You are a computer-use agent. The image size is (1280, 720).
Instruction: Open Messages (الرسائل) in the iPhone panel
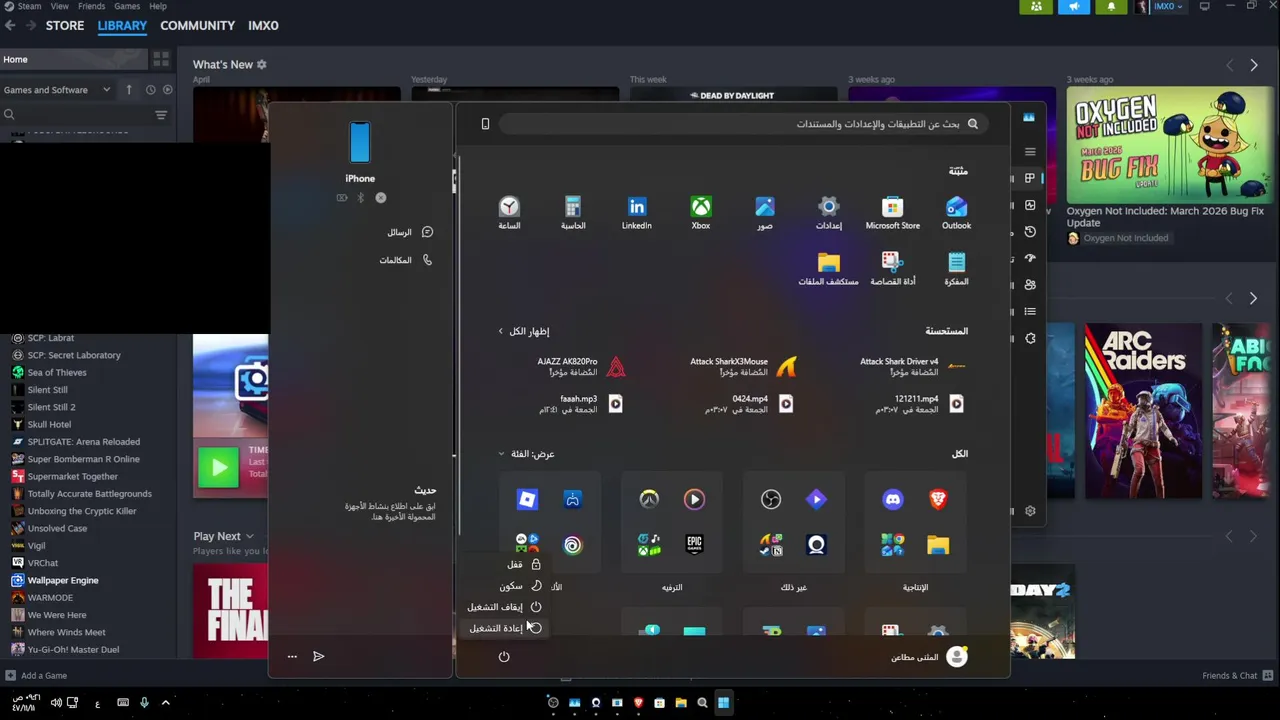pos(410,232)
